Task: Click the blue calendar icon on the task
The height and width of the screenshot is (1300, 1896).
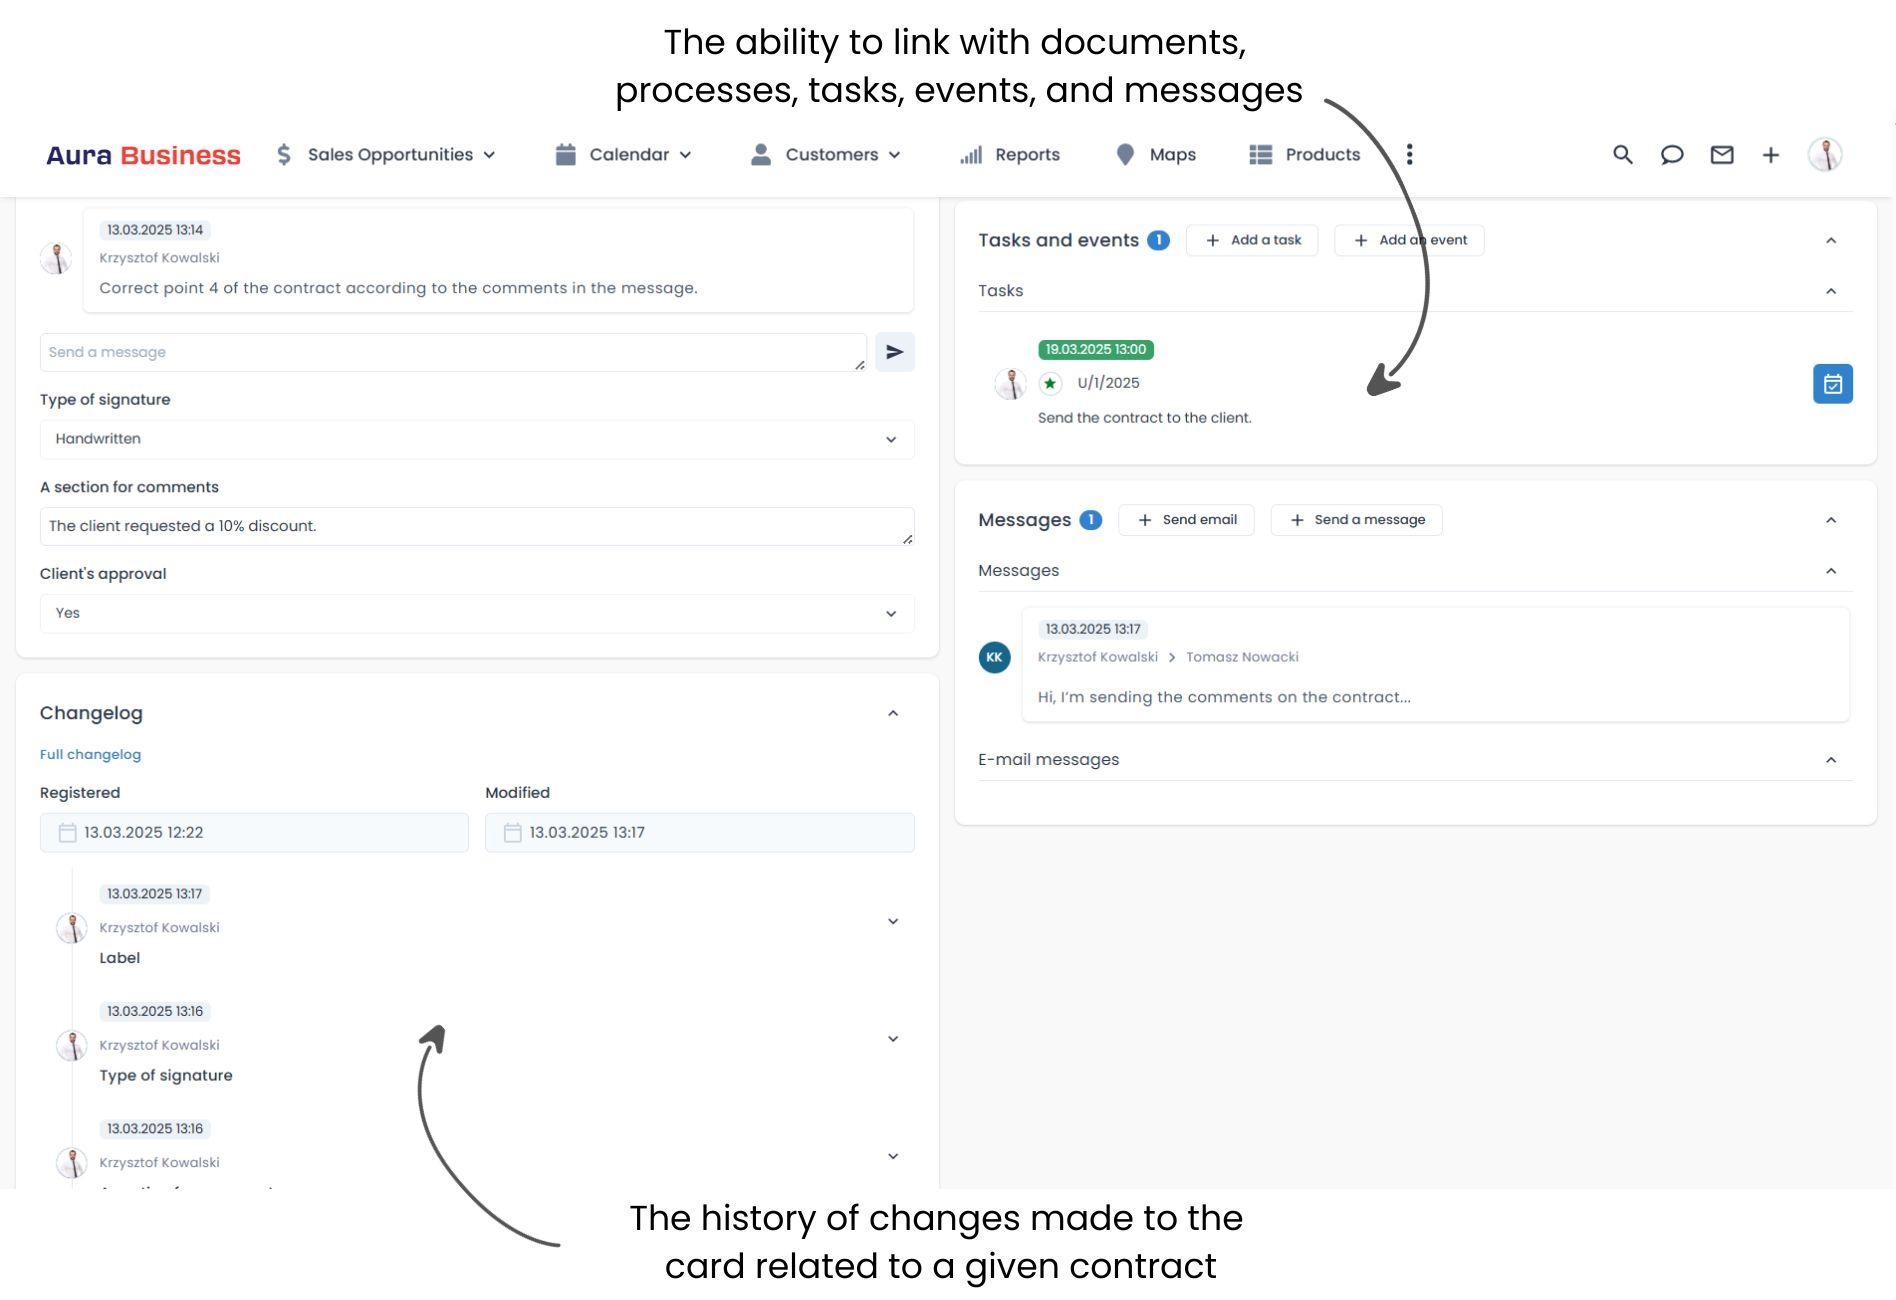Action: [1833, 383]
